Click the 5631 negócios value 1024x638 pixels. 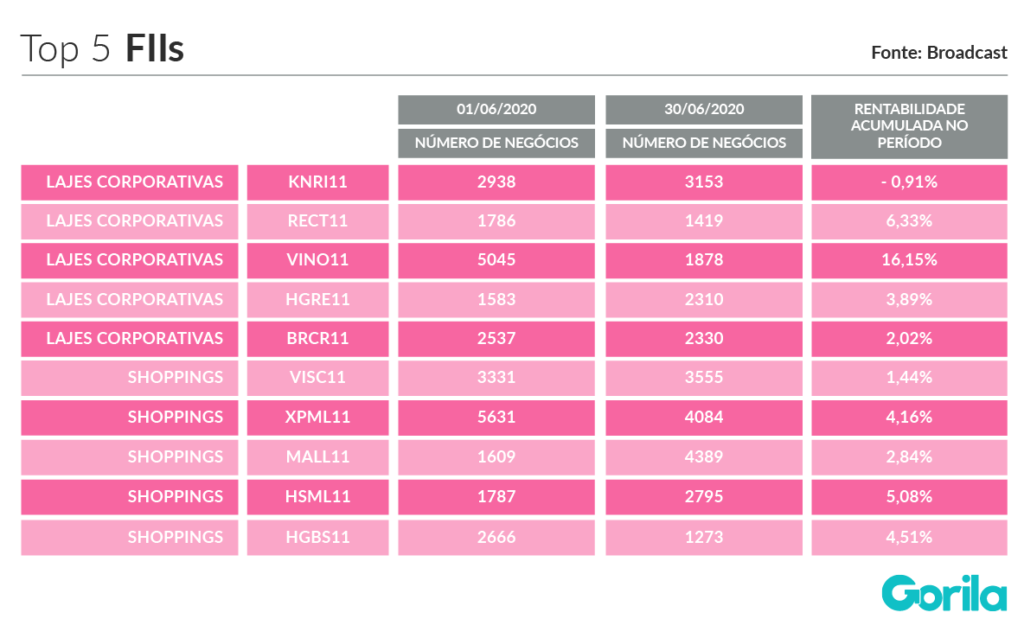[496, 417]
